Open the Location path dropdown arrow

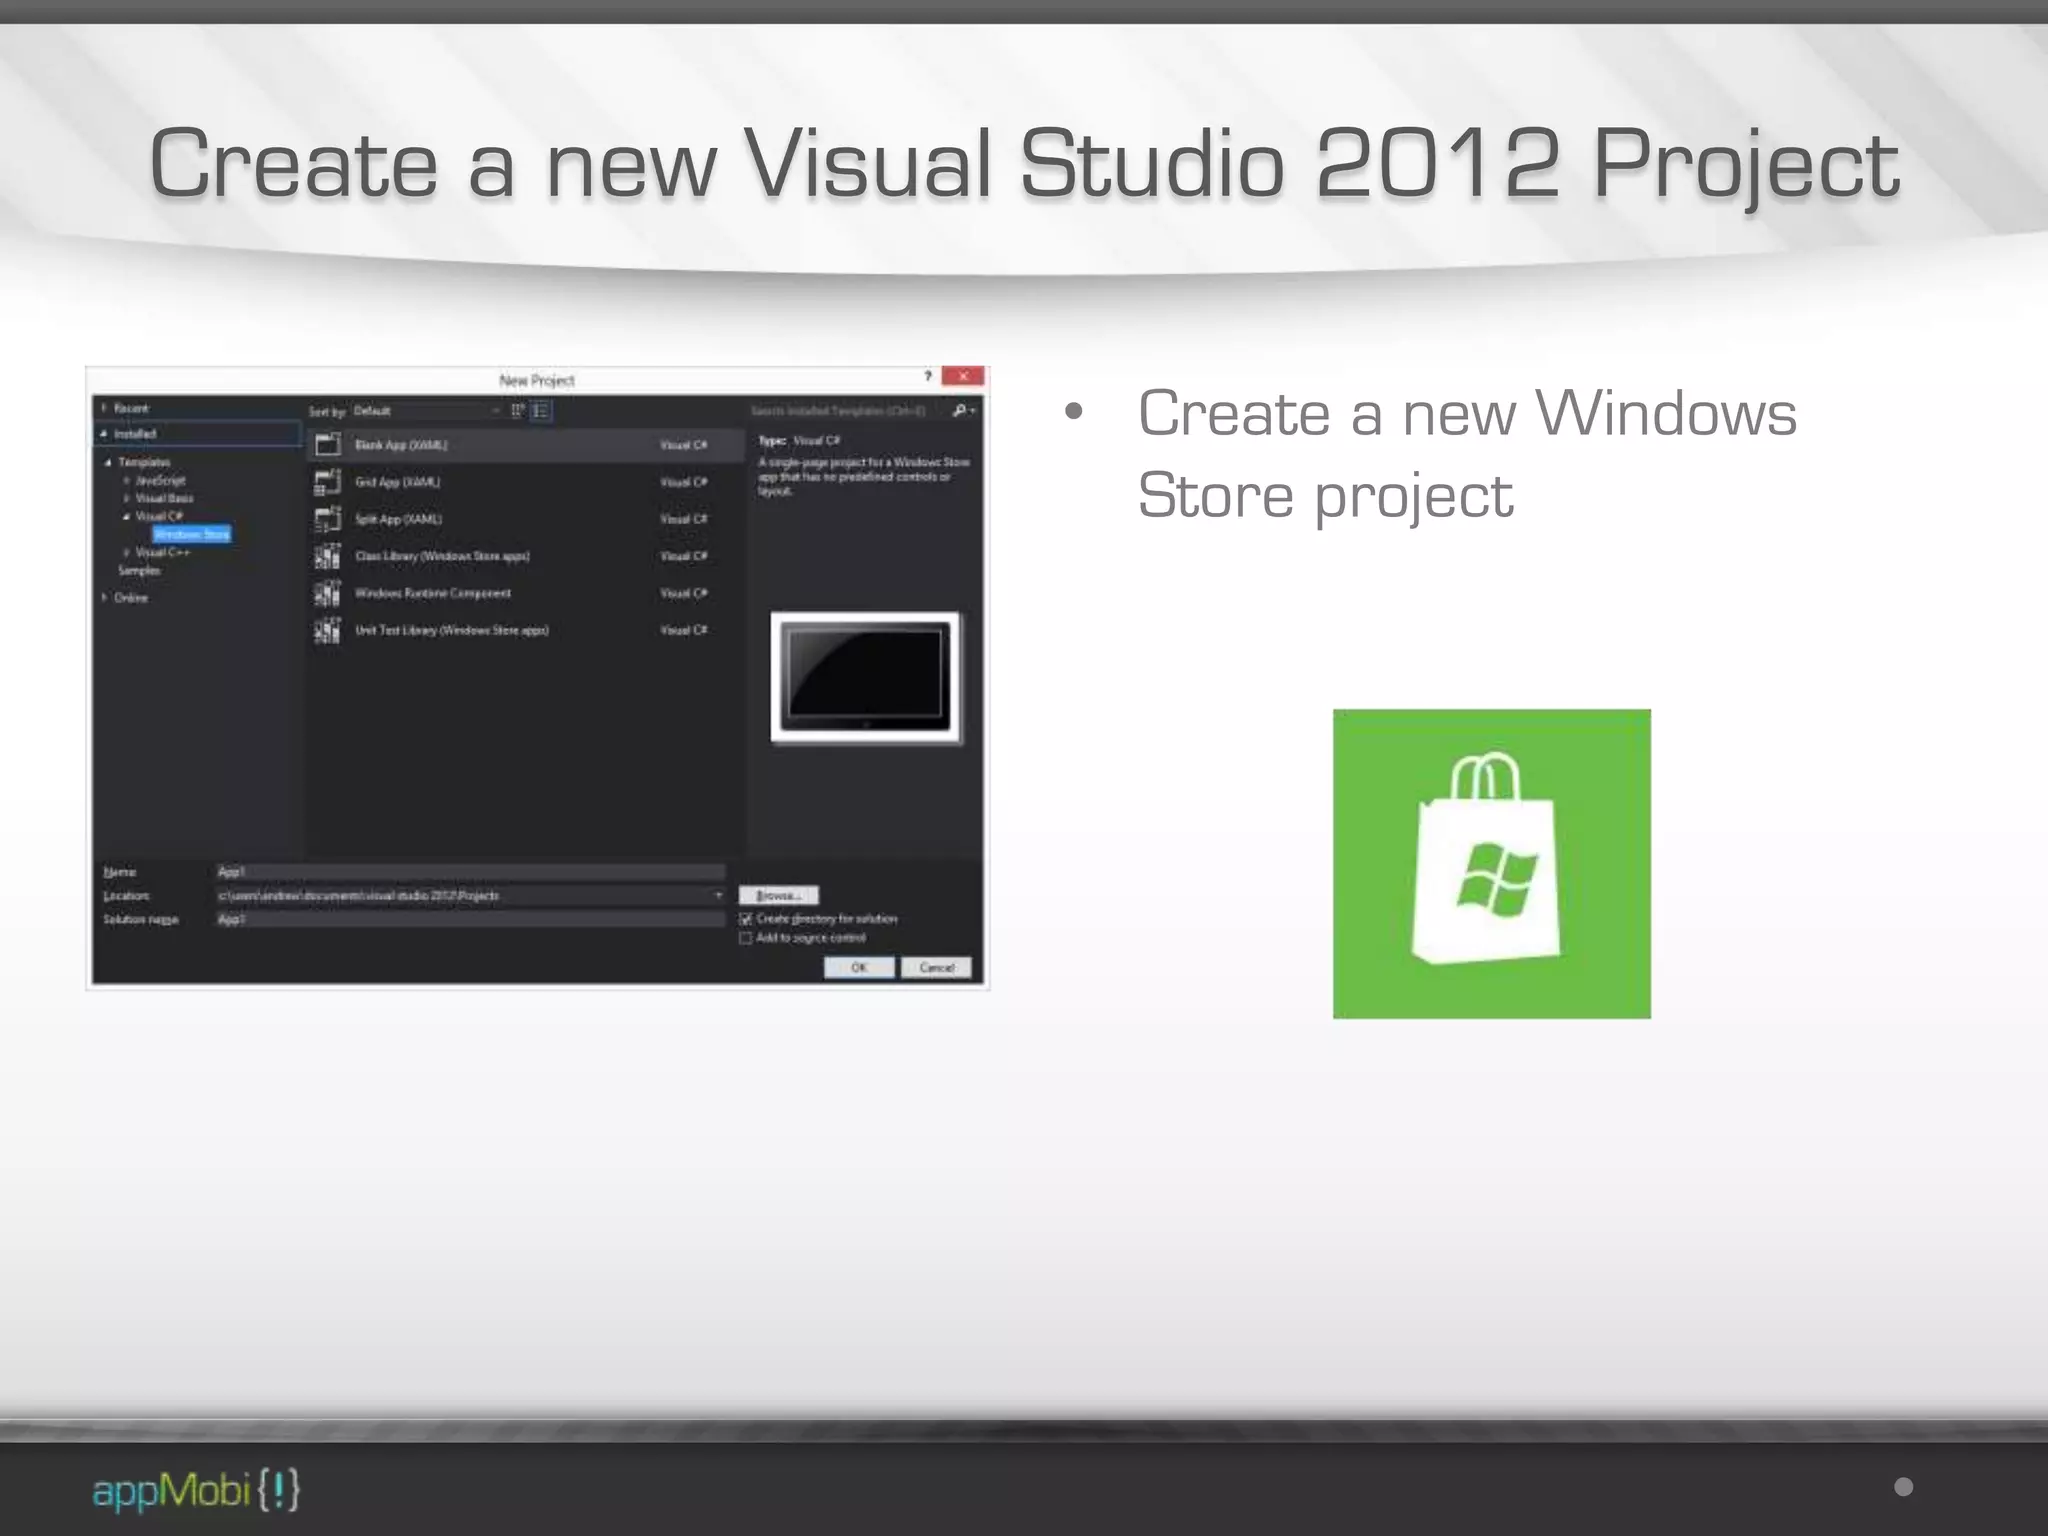718,895
